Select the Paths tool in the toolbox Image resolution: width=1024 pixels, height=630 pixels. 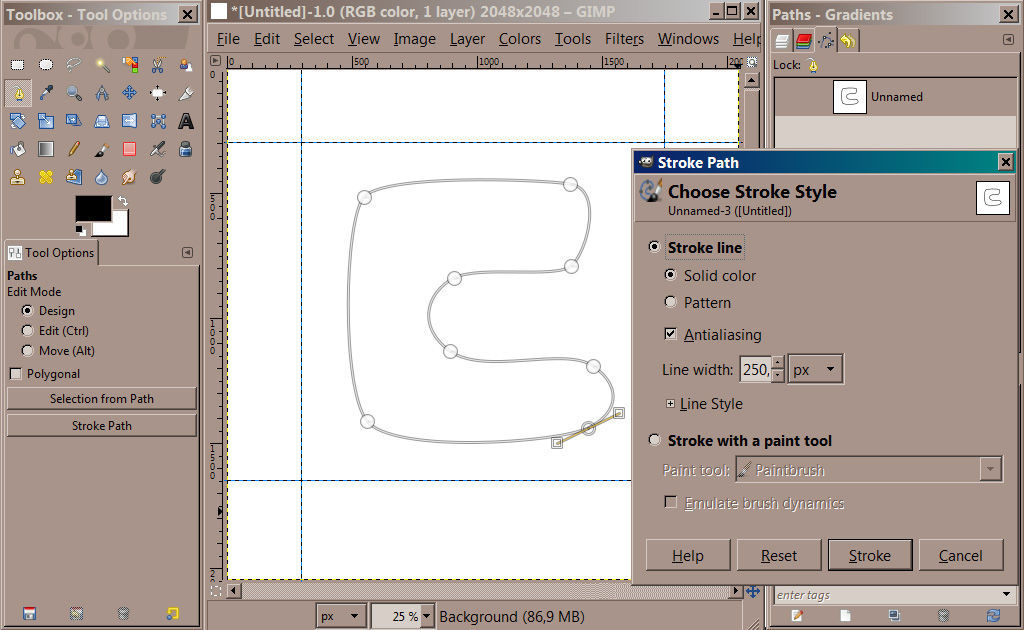coord(18,93)
